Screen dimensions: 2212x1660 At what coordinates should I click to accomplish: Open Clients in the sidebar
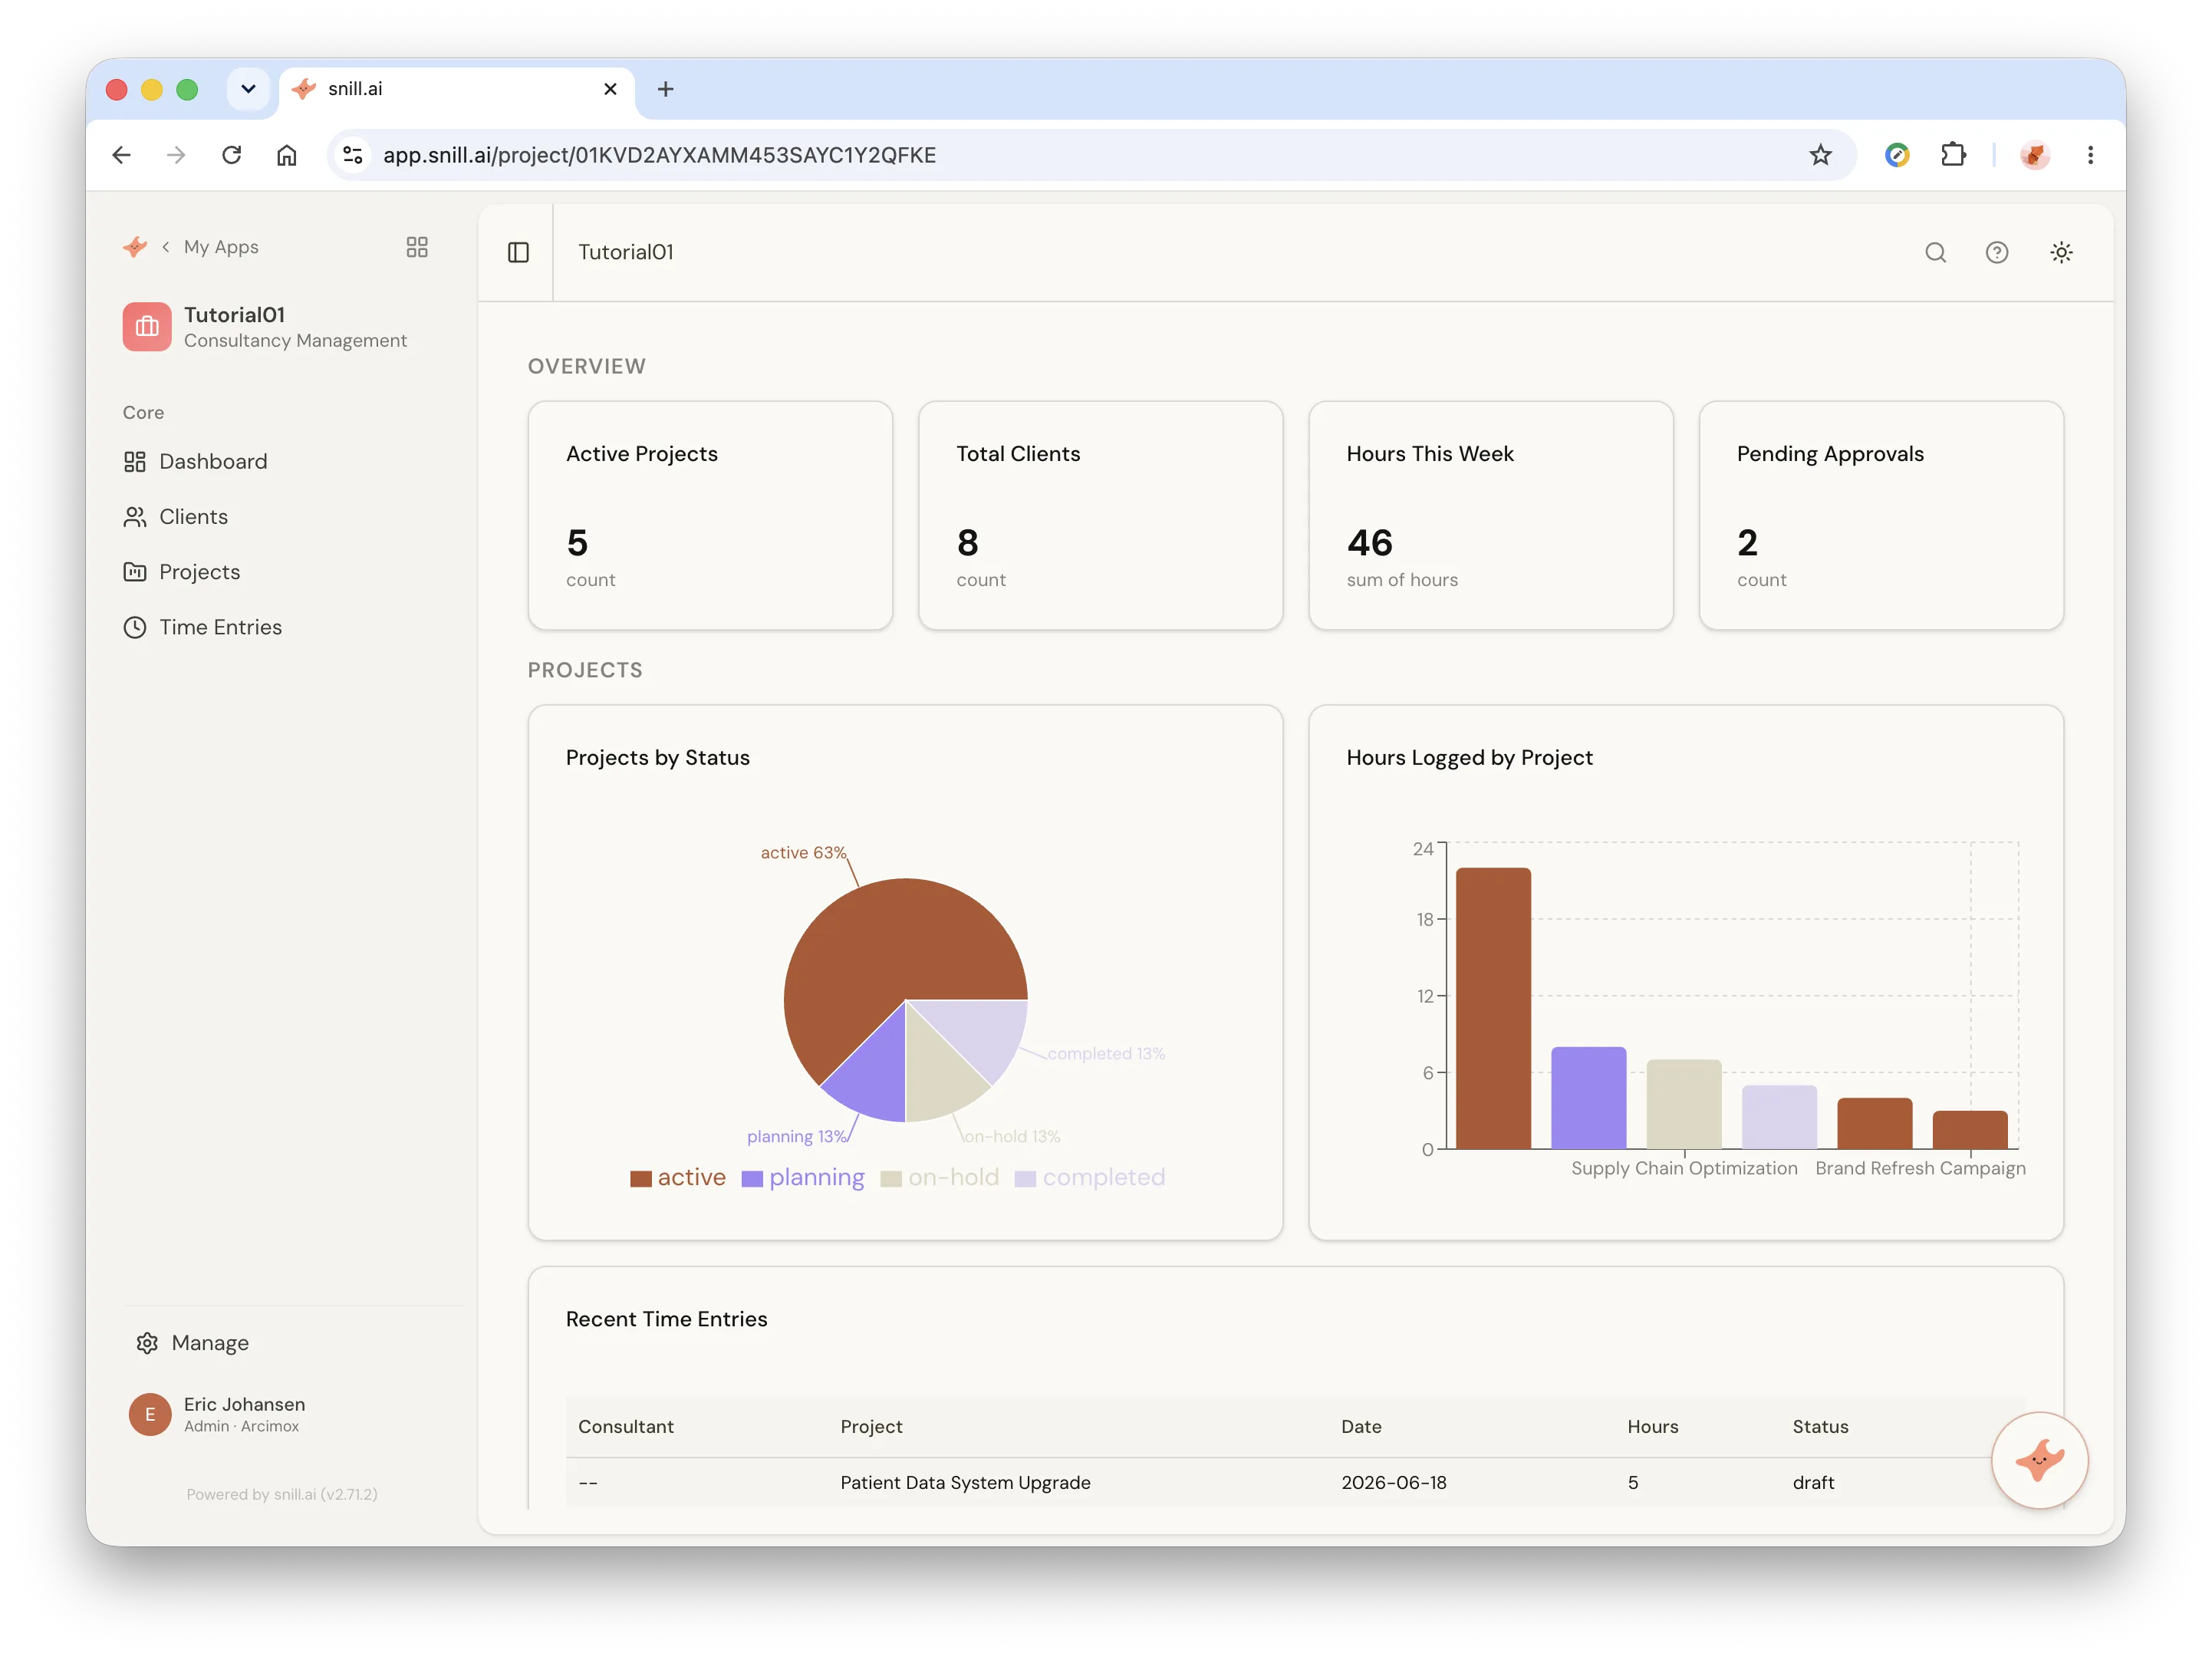click(x=176, y=517)
